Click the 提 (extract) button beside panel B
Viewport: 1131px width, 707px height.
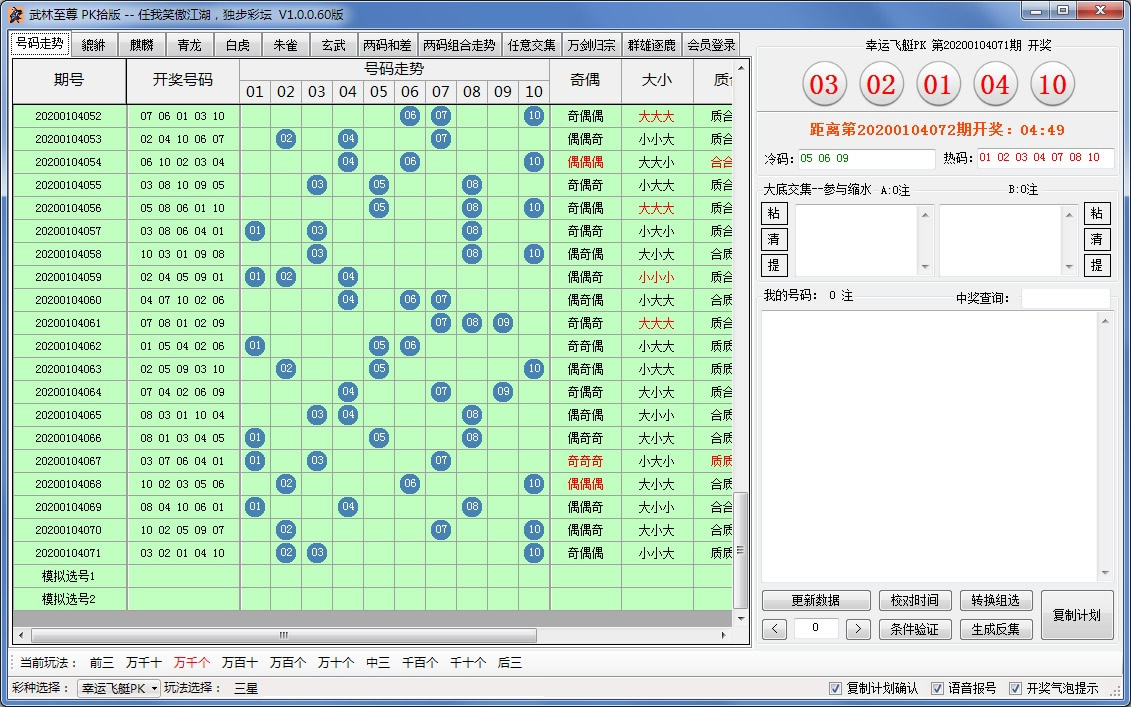coord(1098,265)
